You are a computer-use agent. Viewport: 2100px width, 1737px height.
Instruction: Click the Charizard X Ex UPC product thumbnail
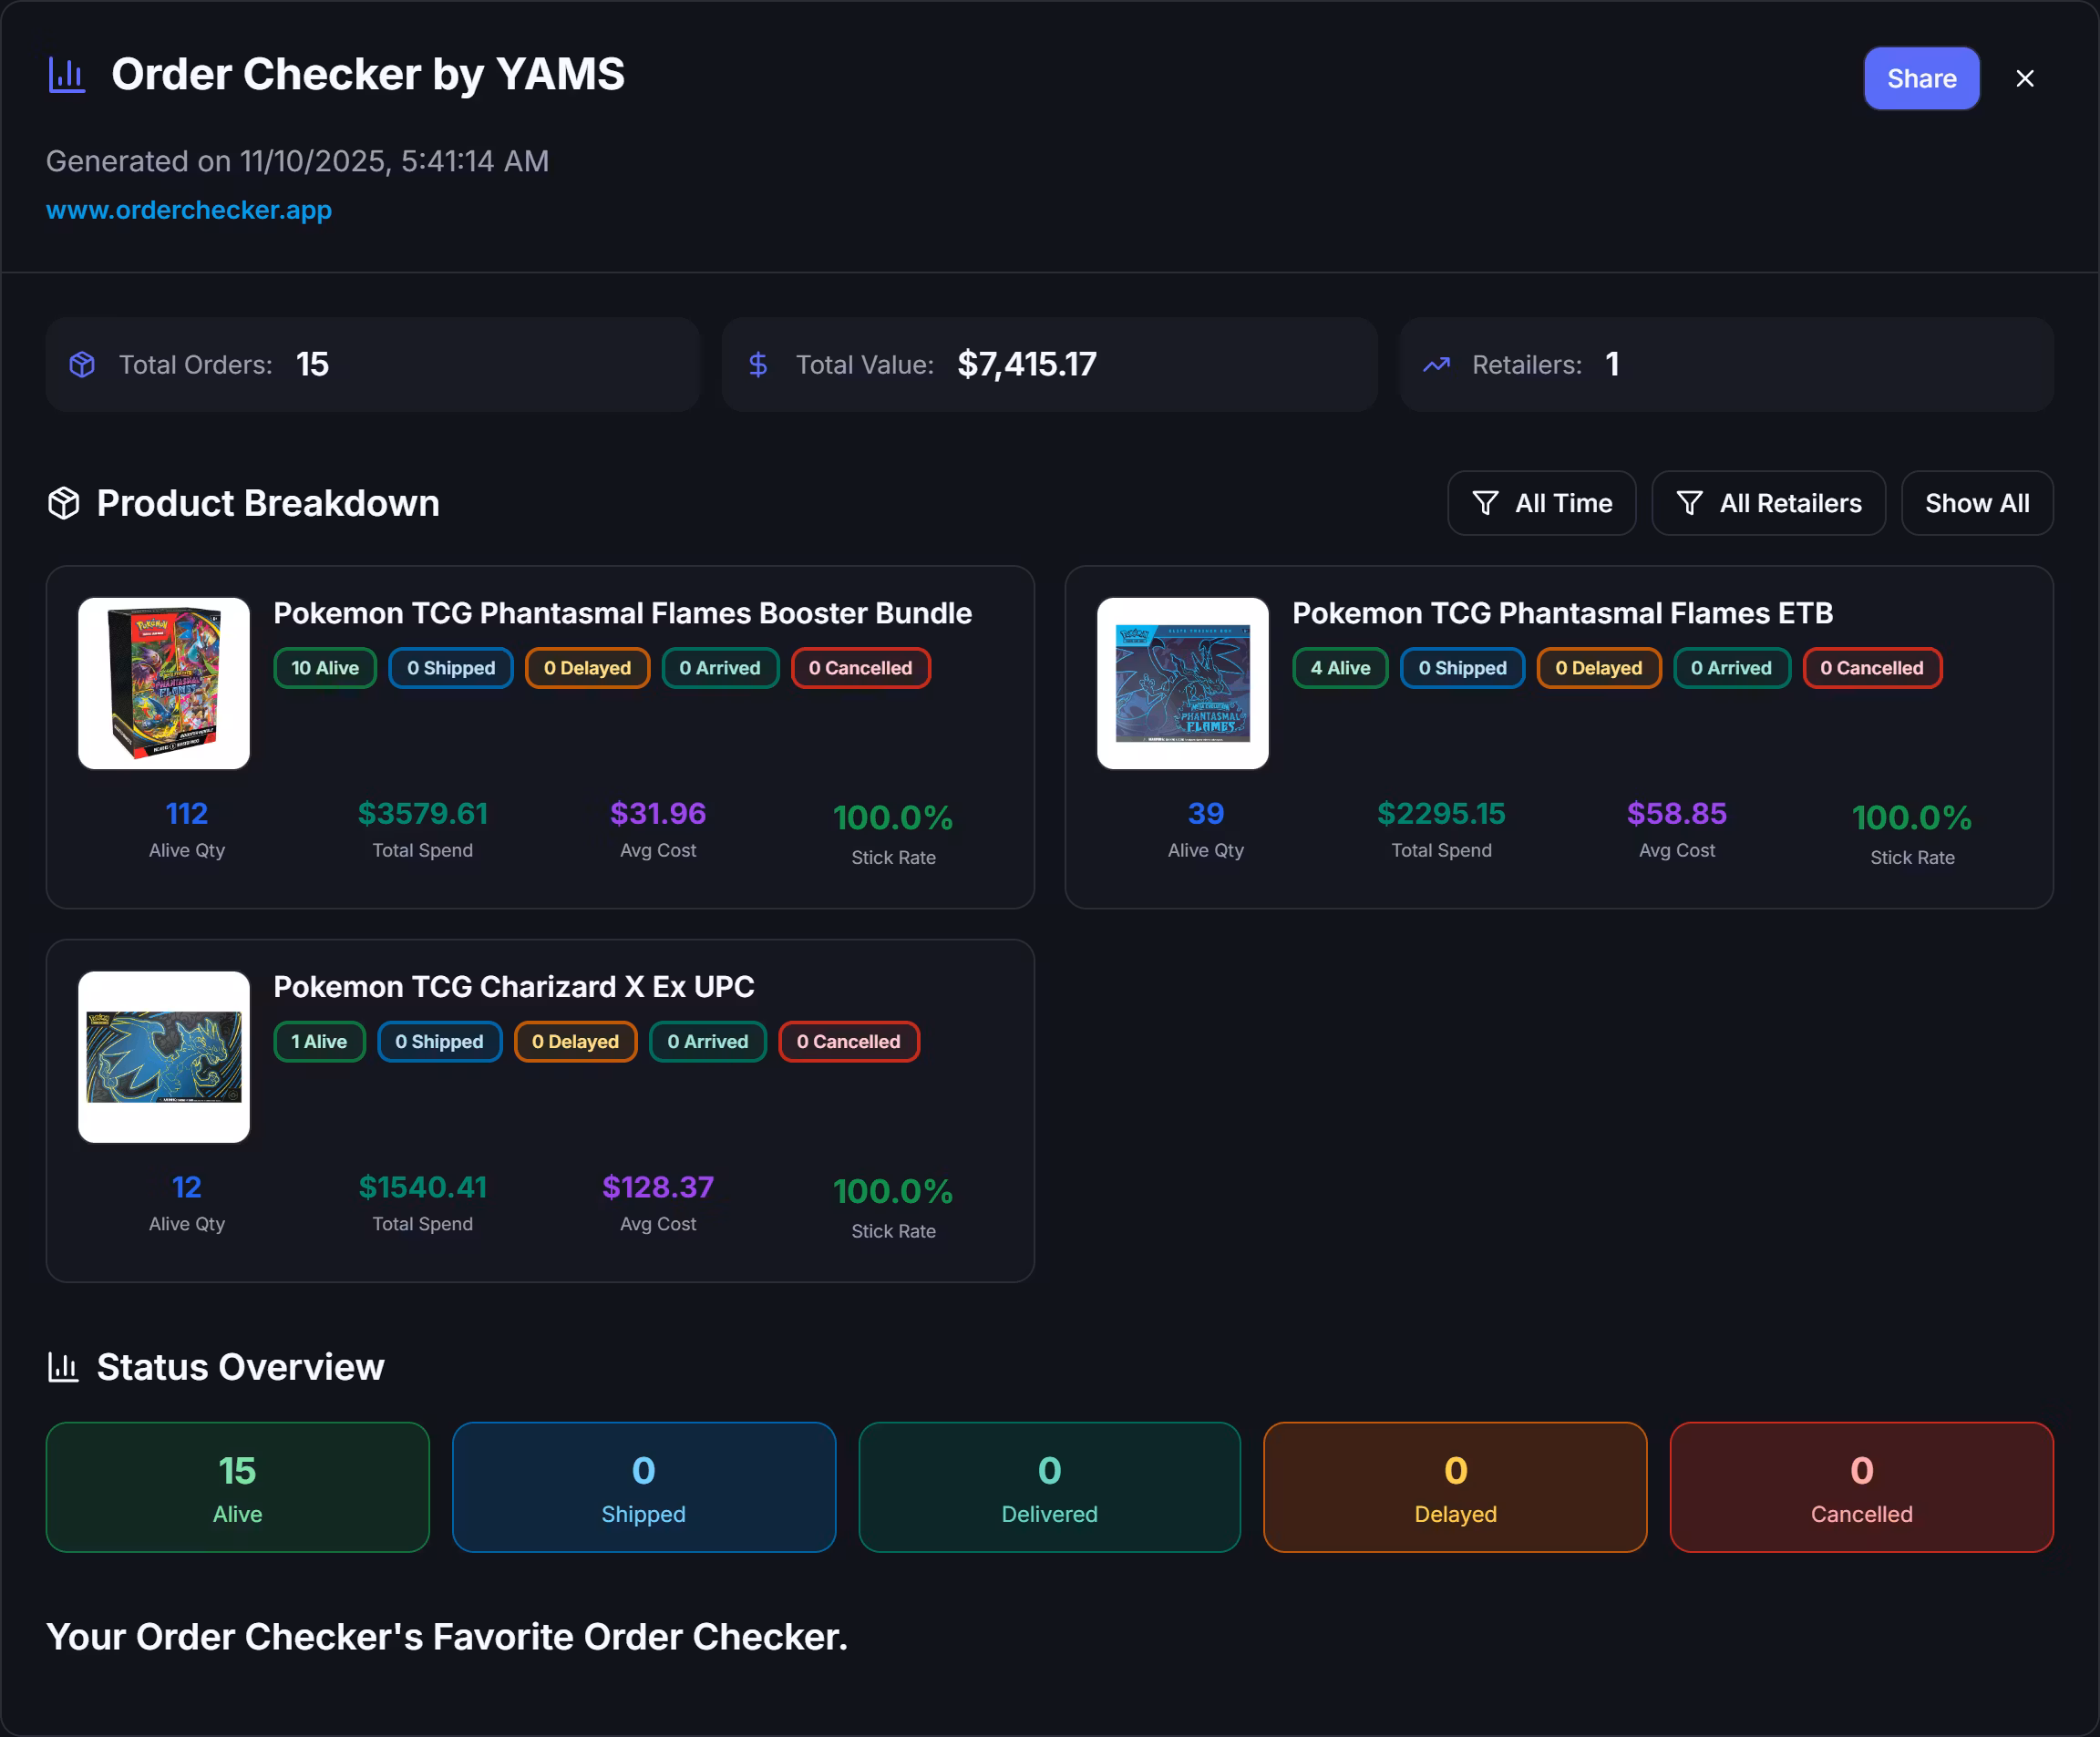click(x=164, y=1057)
